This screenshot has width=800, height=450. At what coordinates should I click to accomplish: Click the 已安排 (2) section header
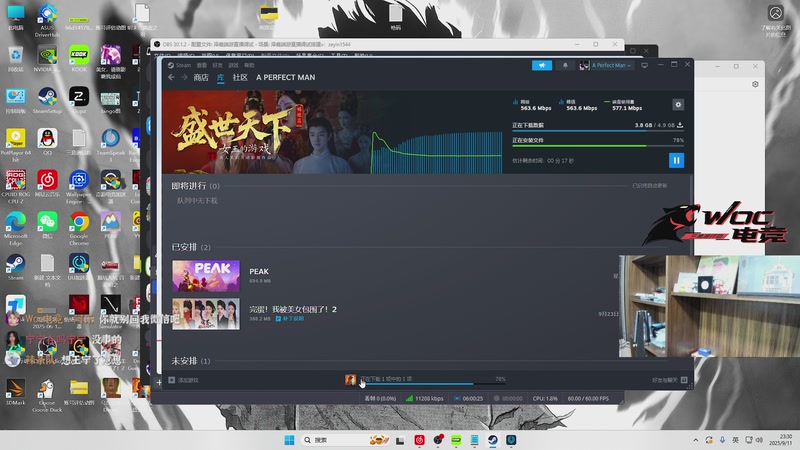pos(191,247)
